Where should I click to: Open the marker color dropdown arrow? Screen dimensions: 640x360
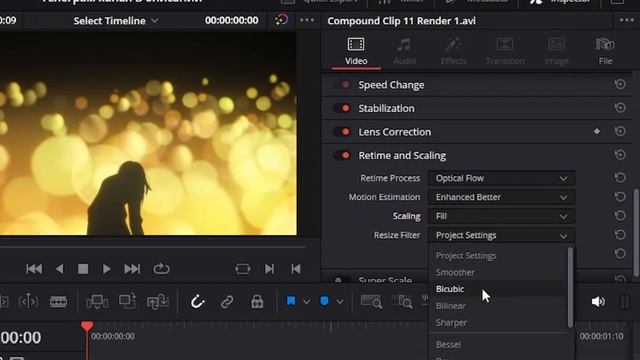[340, 302]
